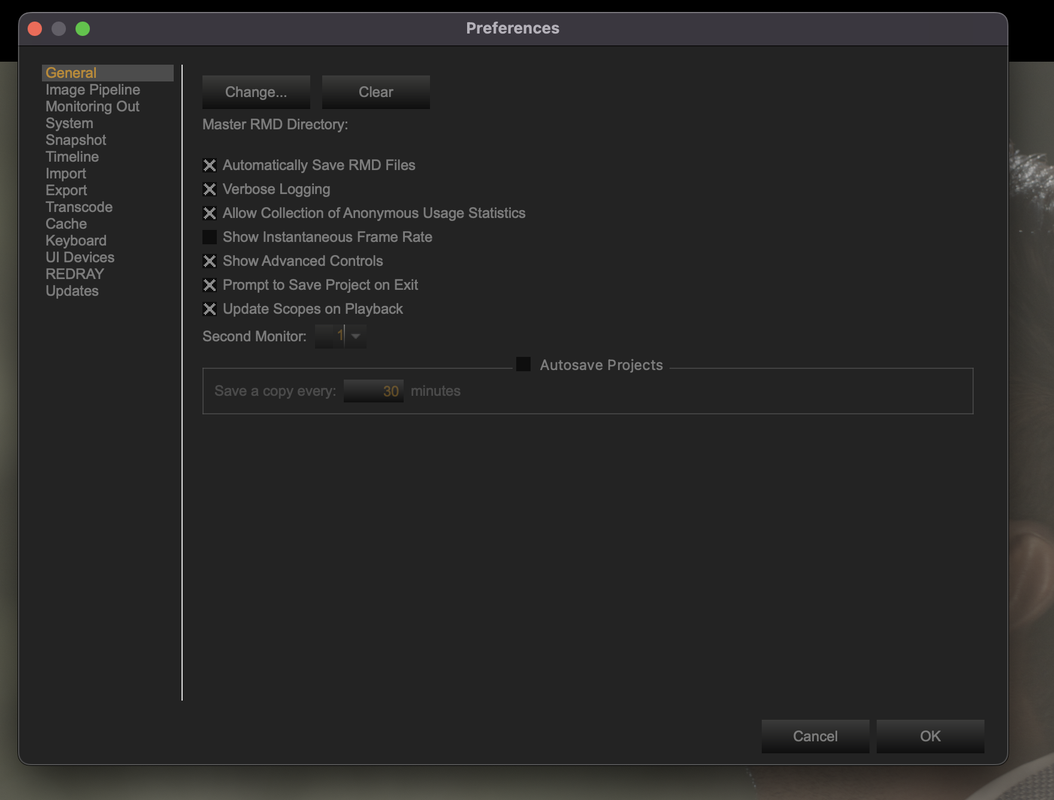The image size is (1054, 800).
Task: Clear the Master RMD Directory
Action: click(376, 92)
